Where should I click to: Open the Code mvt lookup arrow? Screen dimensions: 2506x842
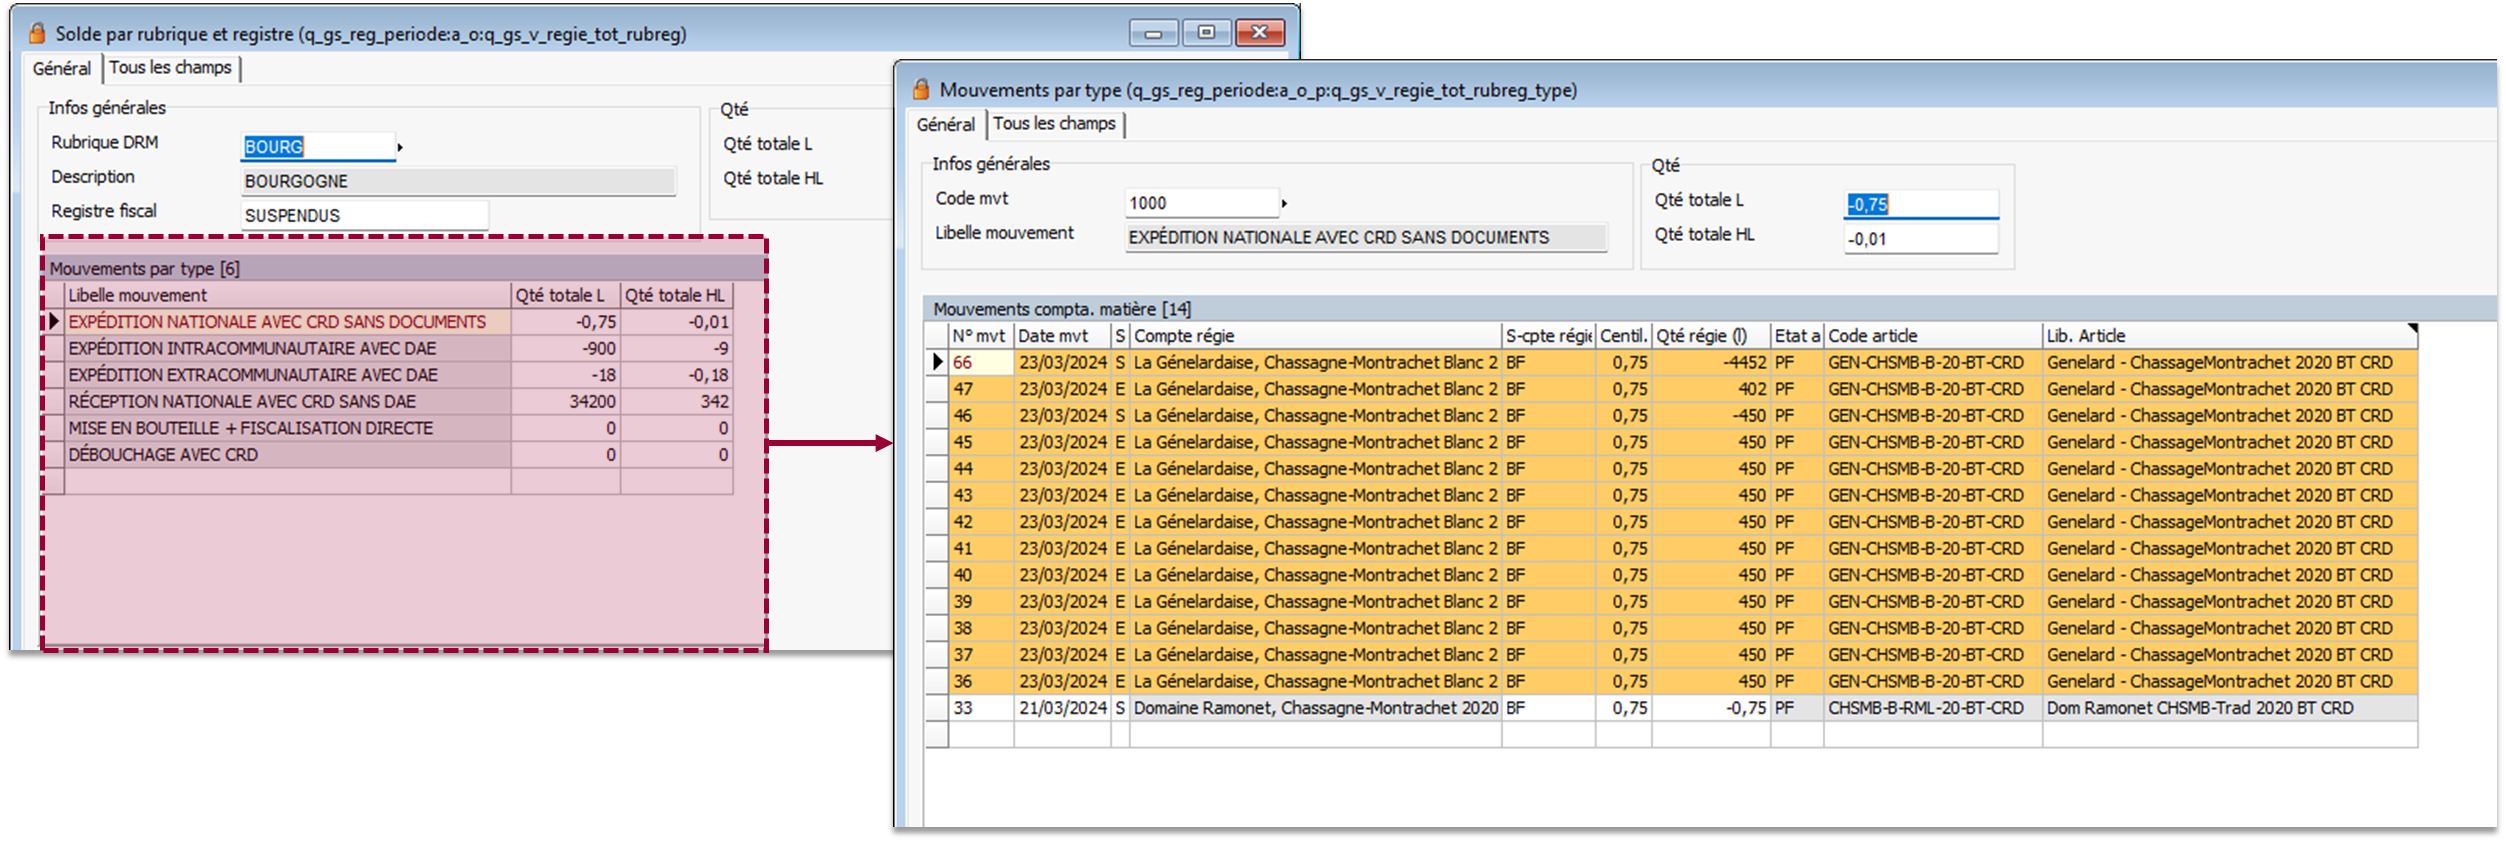1284,204
